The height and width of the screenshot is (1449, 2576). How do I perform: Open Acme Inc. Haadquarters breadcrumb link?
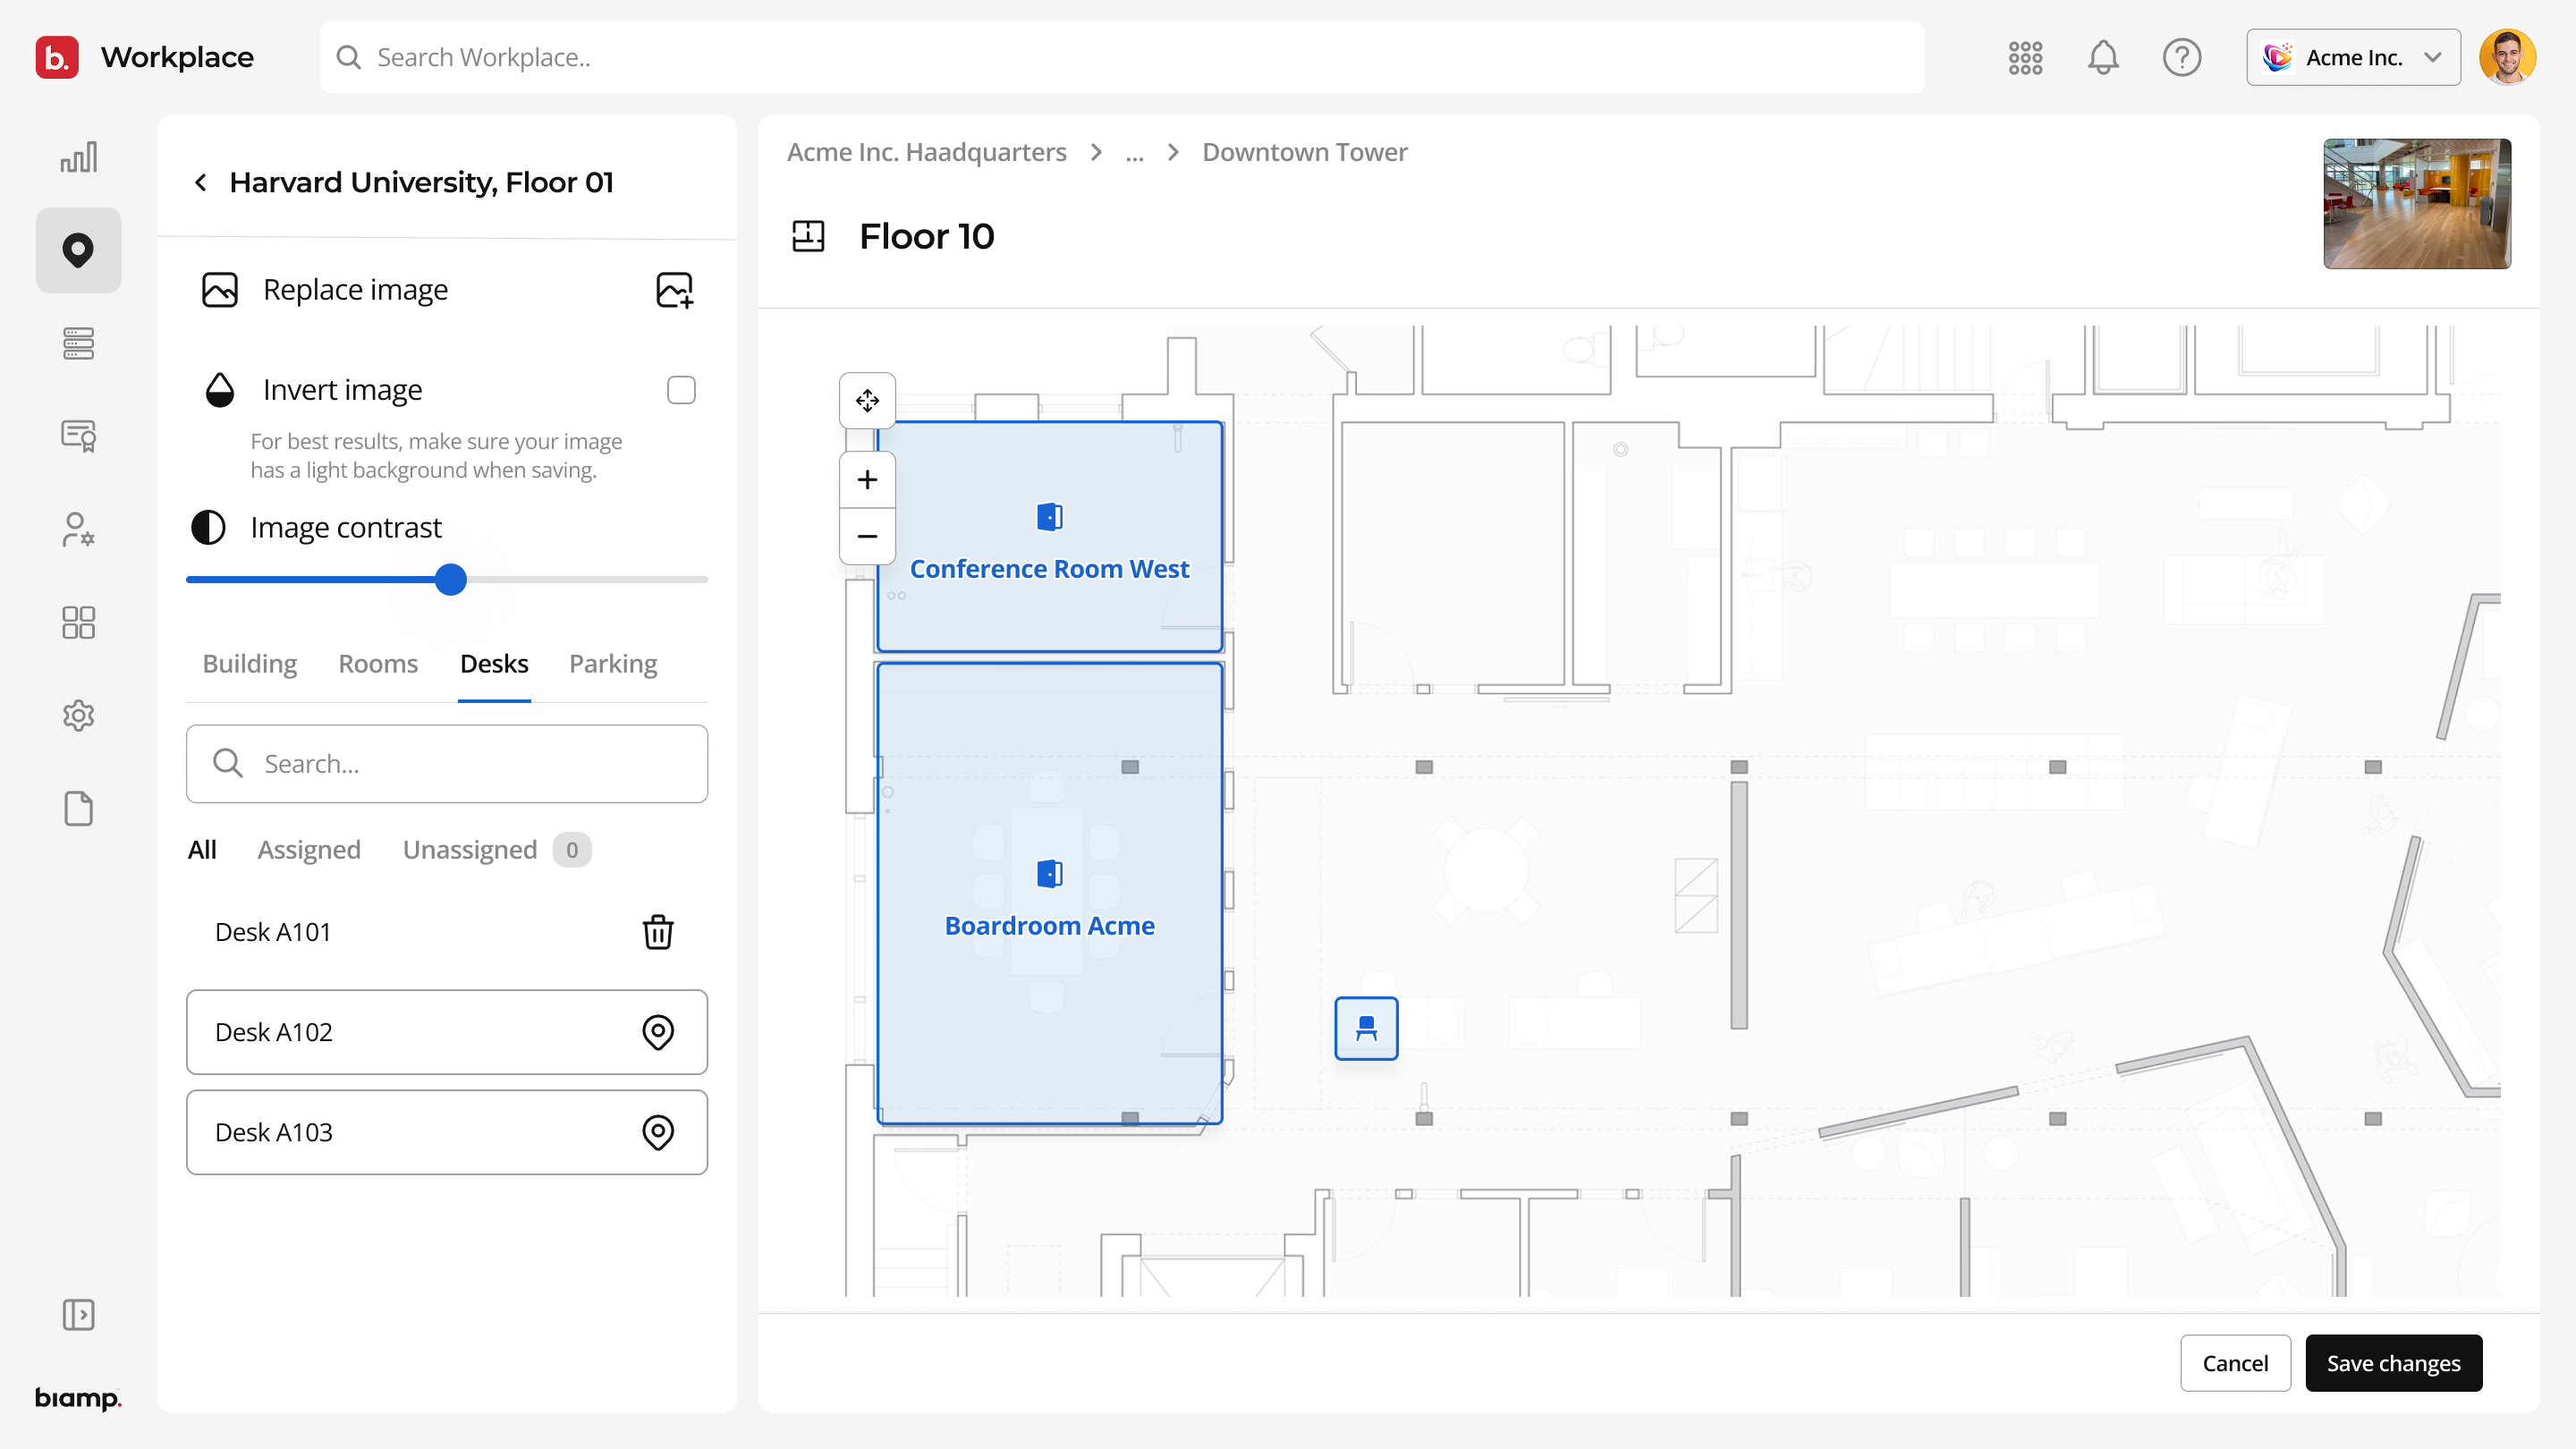(926, 152)
